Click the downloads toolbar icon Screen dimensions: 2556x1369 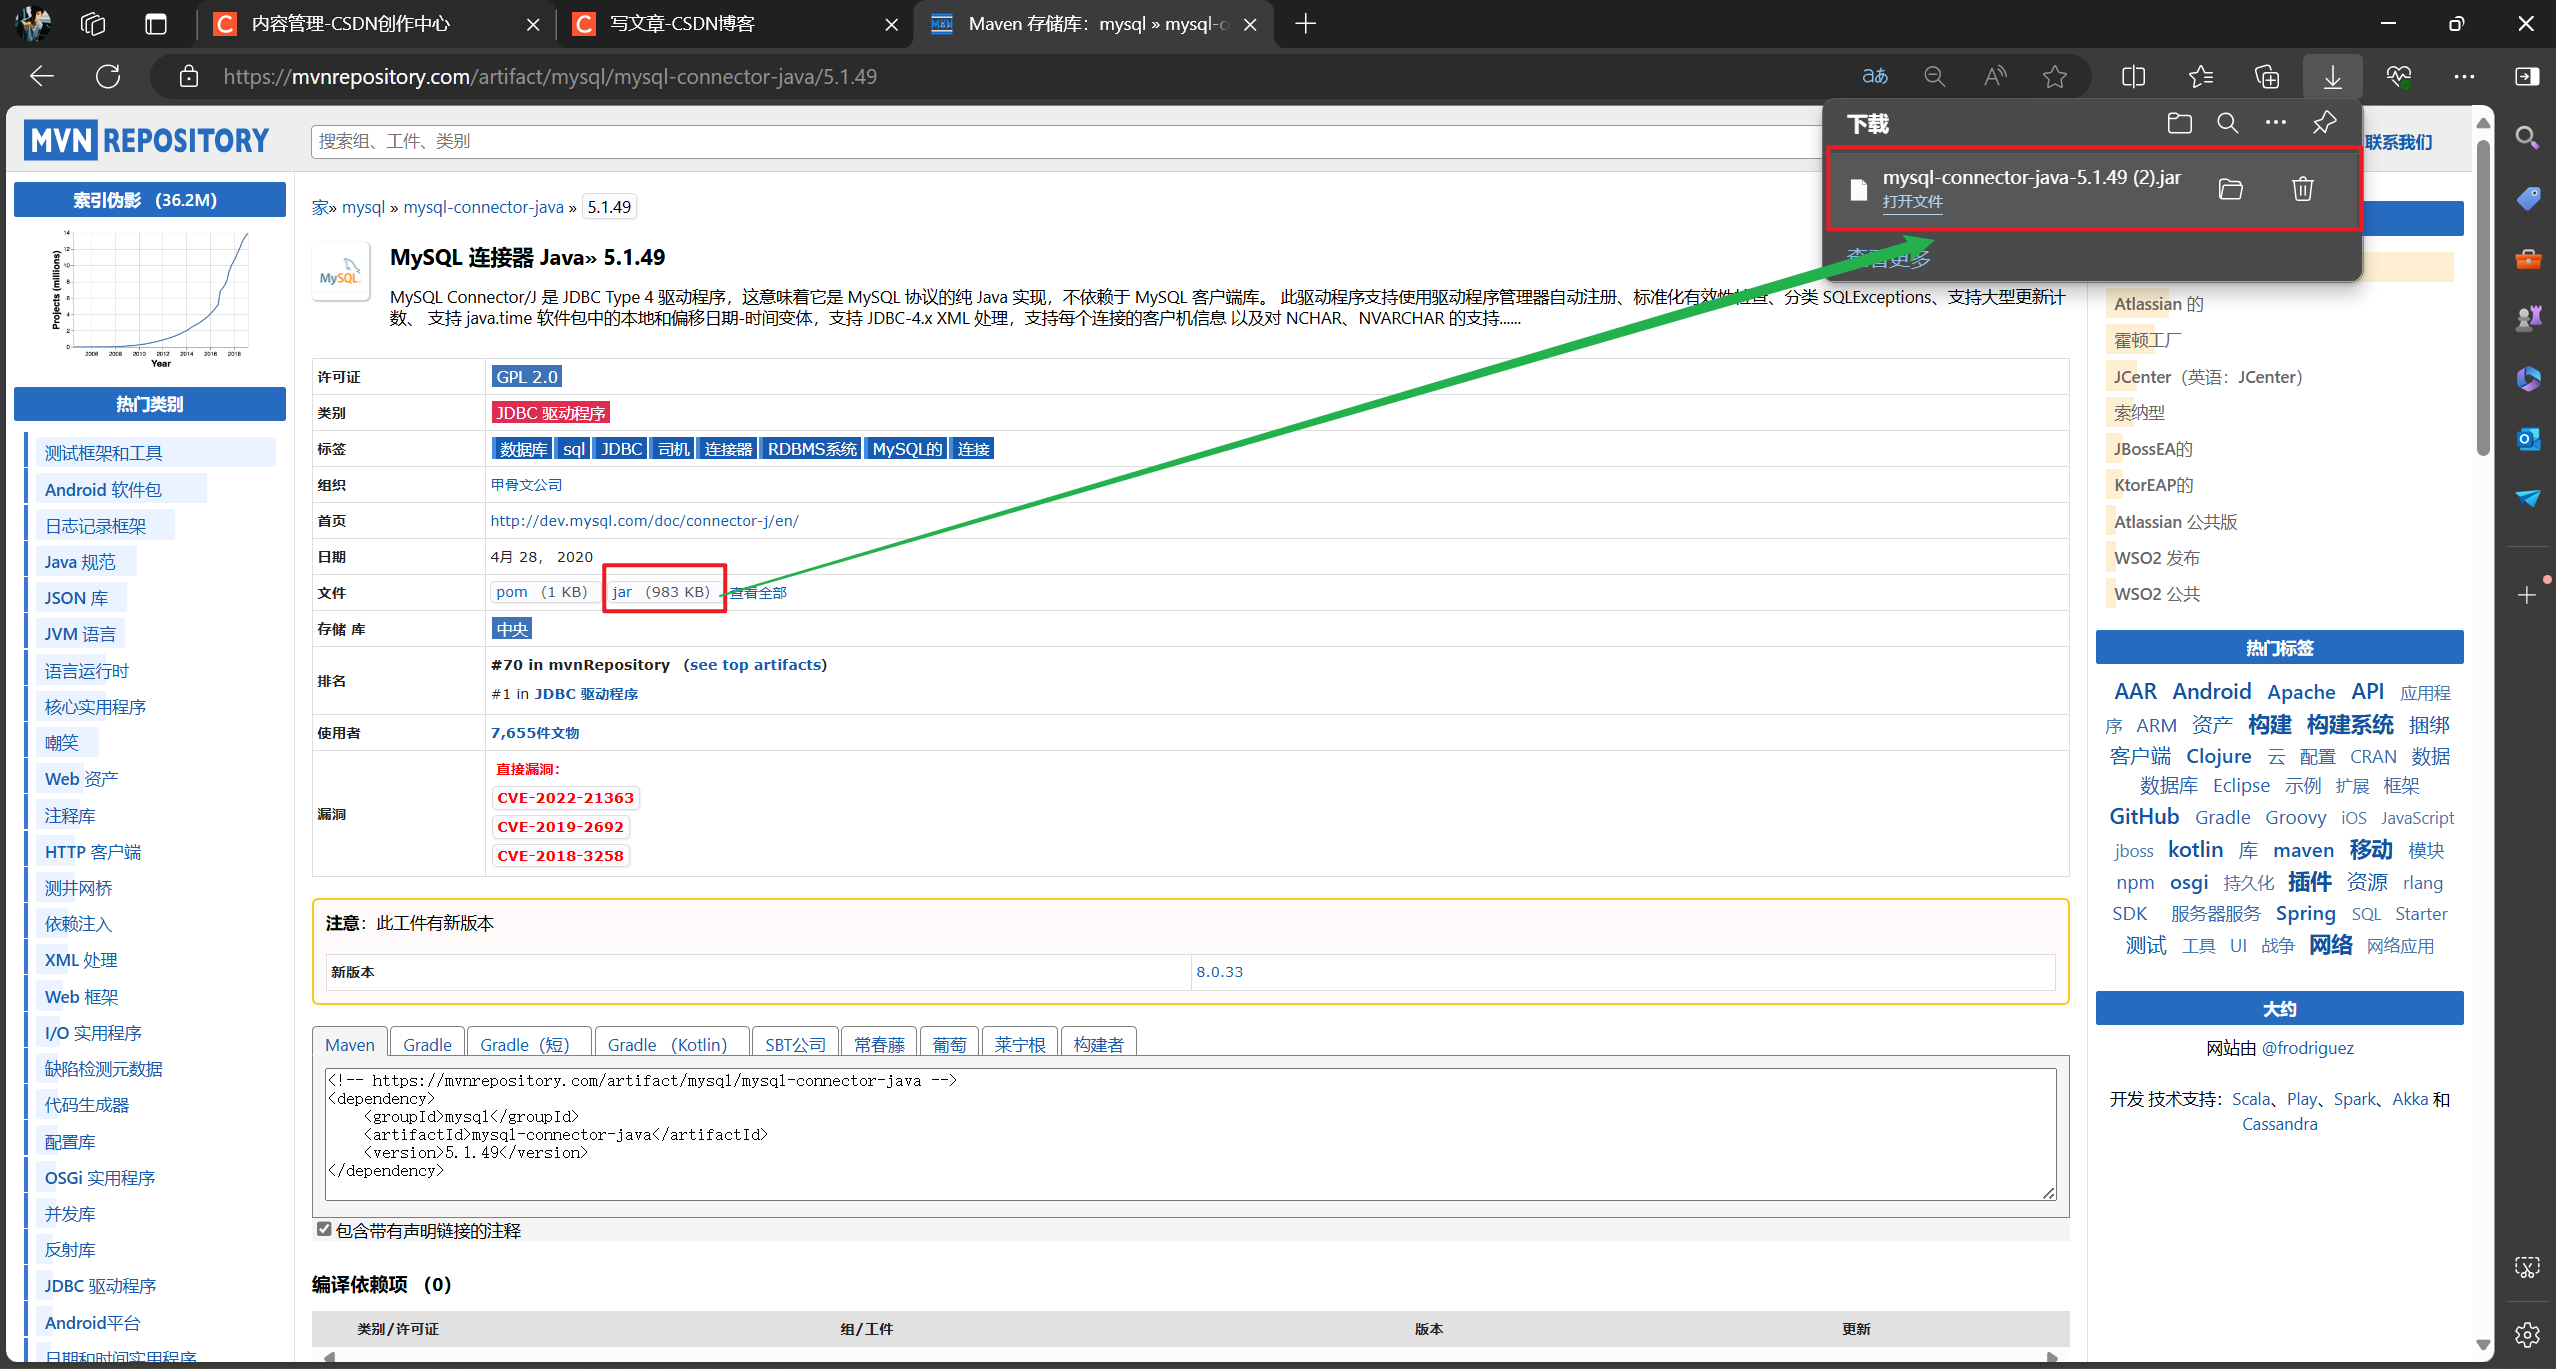[2333, 76]
